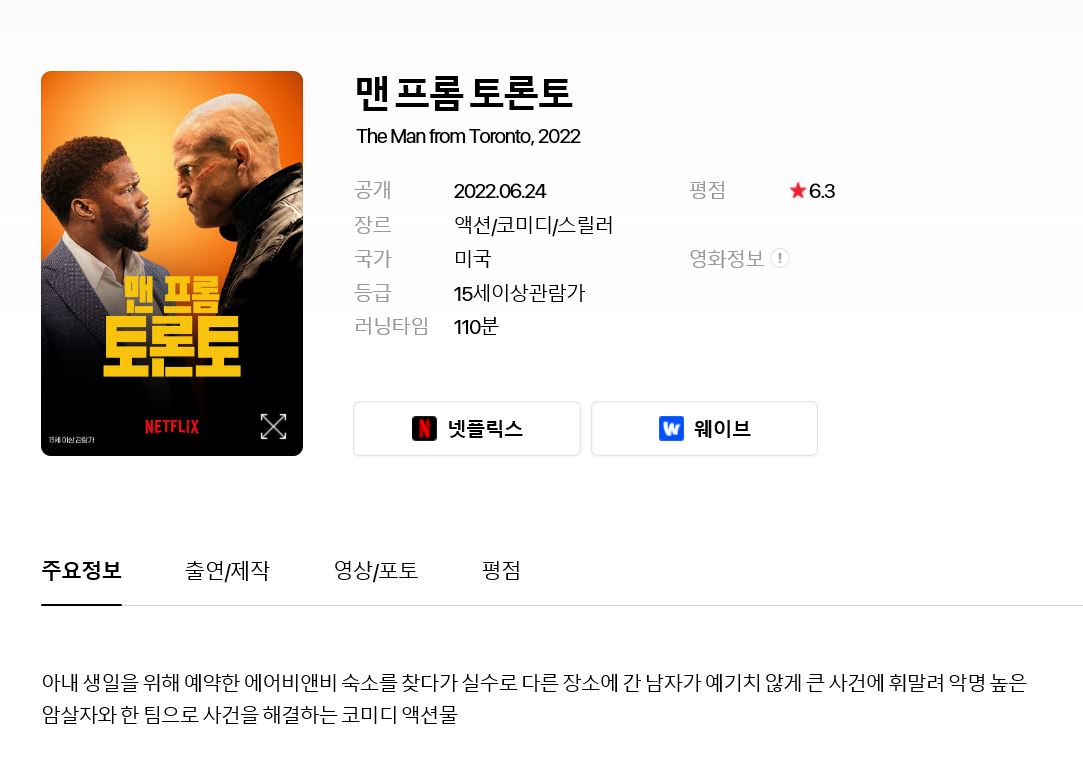Click the red rating star icon
This screenshot has height=779, width=1083.
(798, 191)
